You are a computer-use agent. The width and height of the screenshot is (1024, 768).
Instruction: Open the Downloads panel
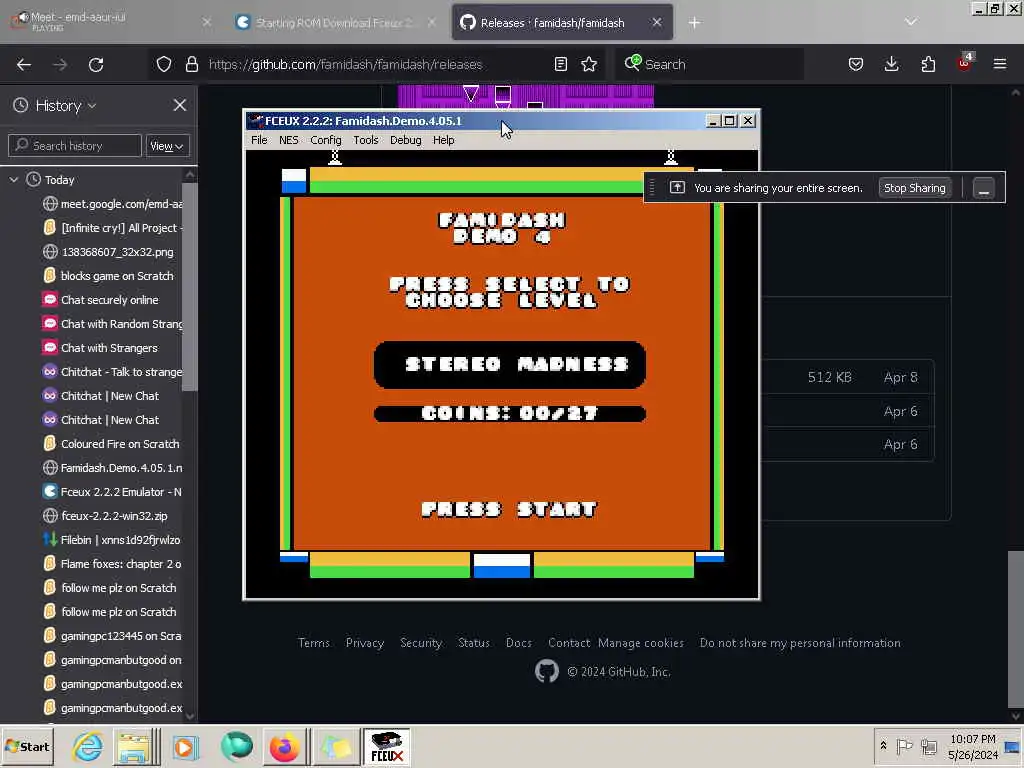[x=891, y=64]
